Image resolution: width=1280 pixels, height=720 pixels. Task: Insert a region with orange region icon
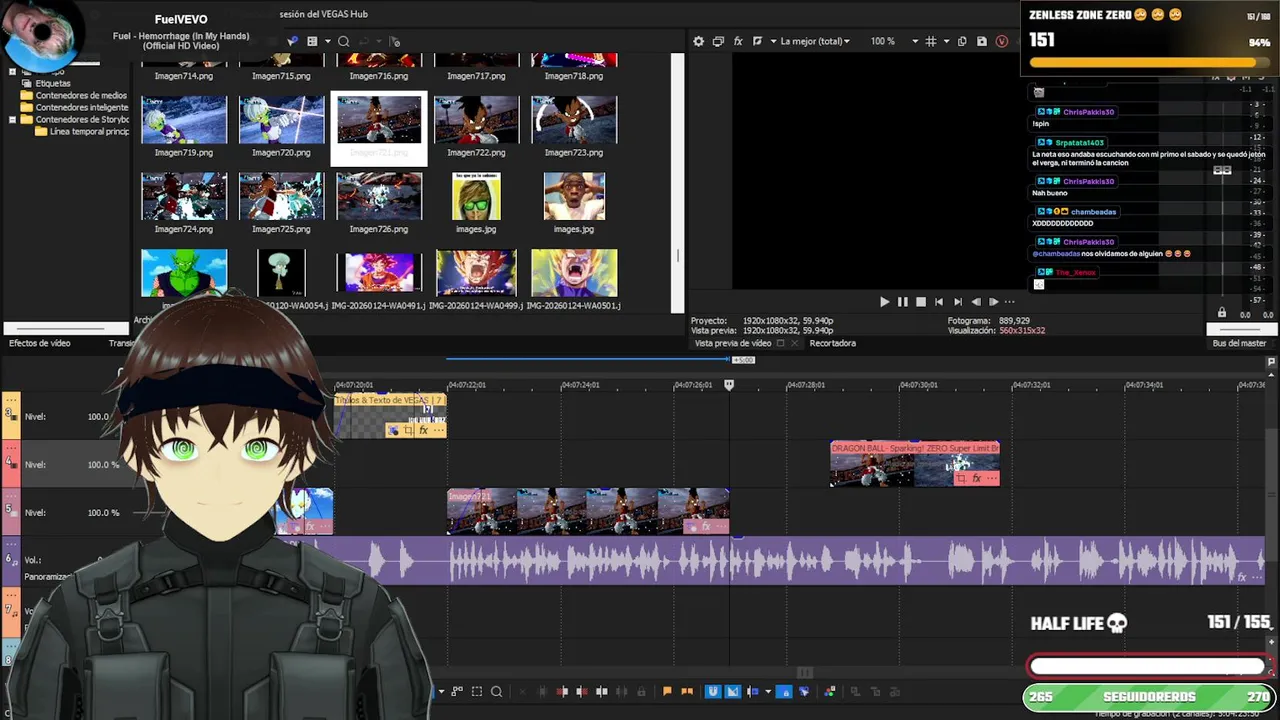coord(687,691)
